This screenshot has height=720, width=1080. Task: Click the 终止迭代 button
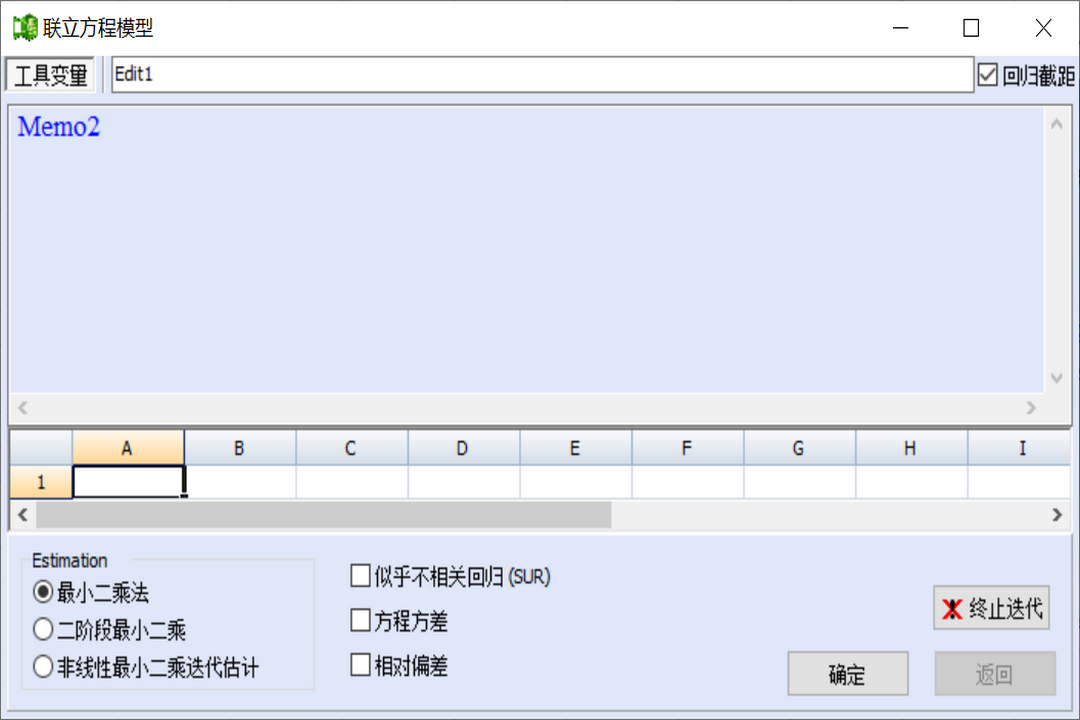pyautogui.click(x=991, y=608)
